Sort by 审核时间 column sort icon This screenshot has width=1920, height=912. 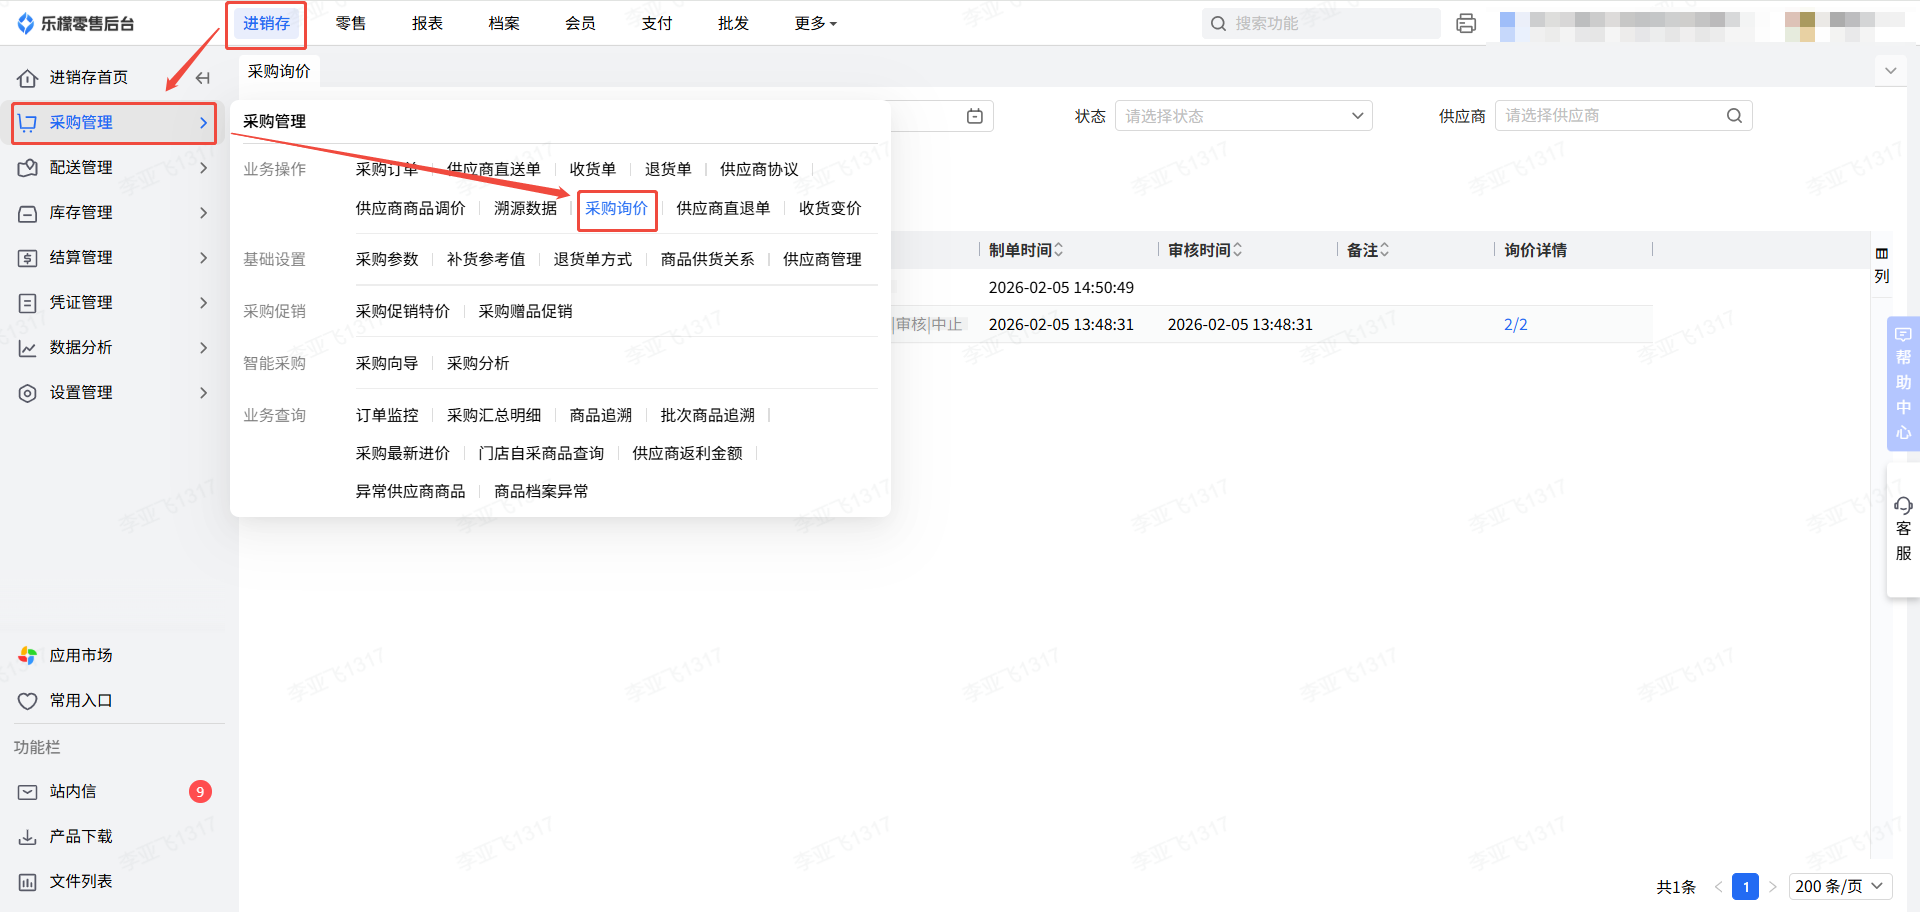(x=1238, y=250)
